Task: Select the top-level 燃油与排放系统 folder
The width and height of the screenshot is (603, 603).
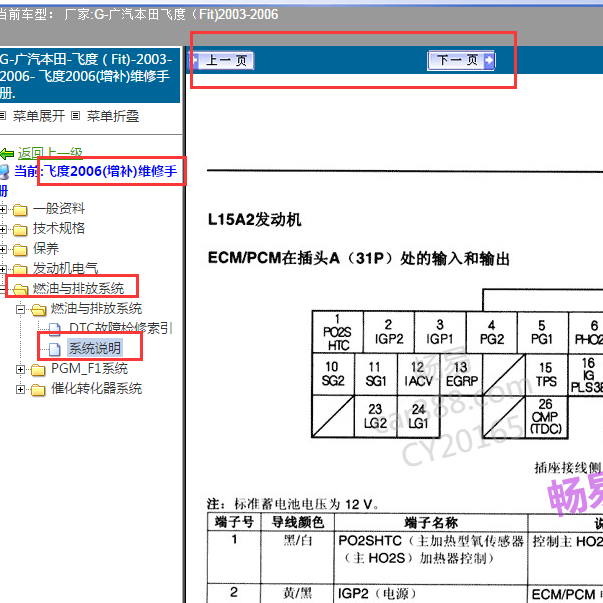Action: tap(78, 288)
